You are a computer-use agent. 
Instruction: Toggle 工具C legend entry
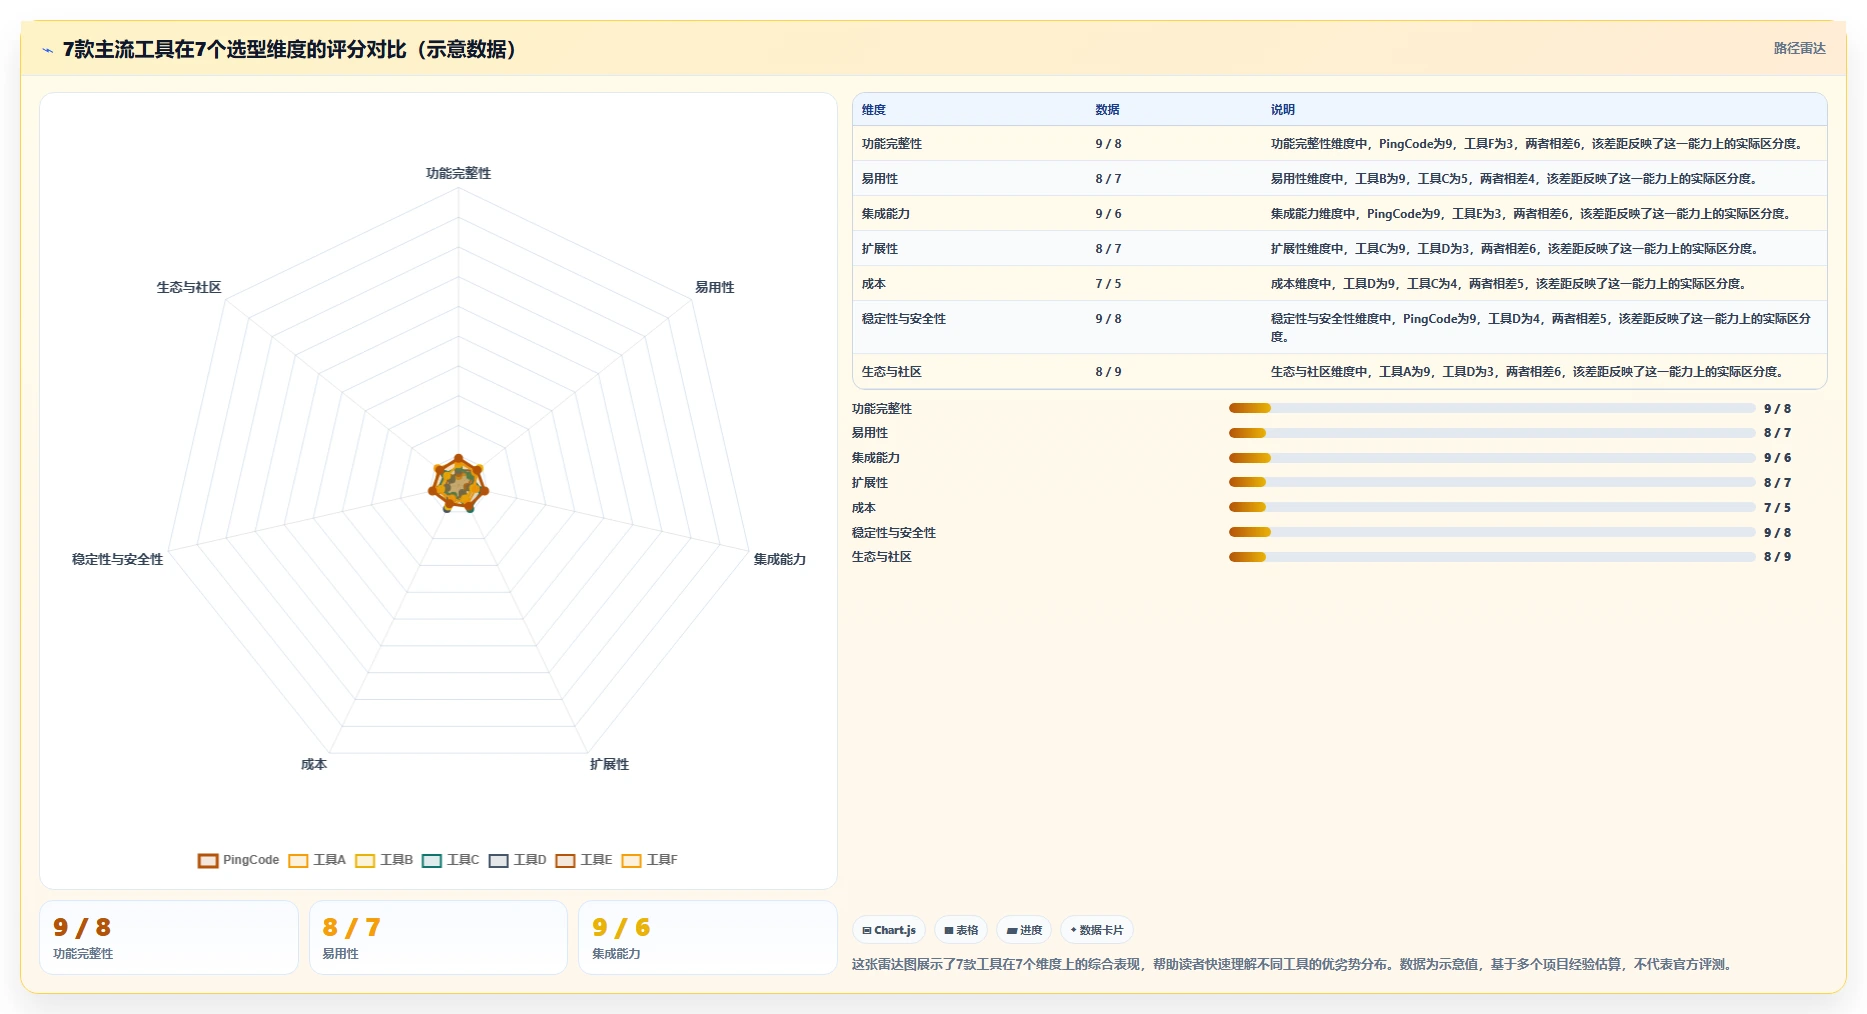pos(451,860)
